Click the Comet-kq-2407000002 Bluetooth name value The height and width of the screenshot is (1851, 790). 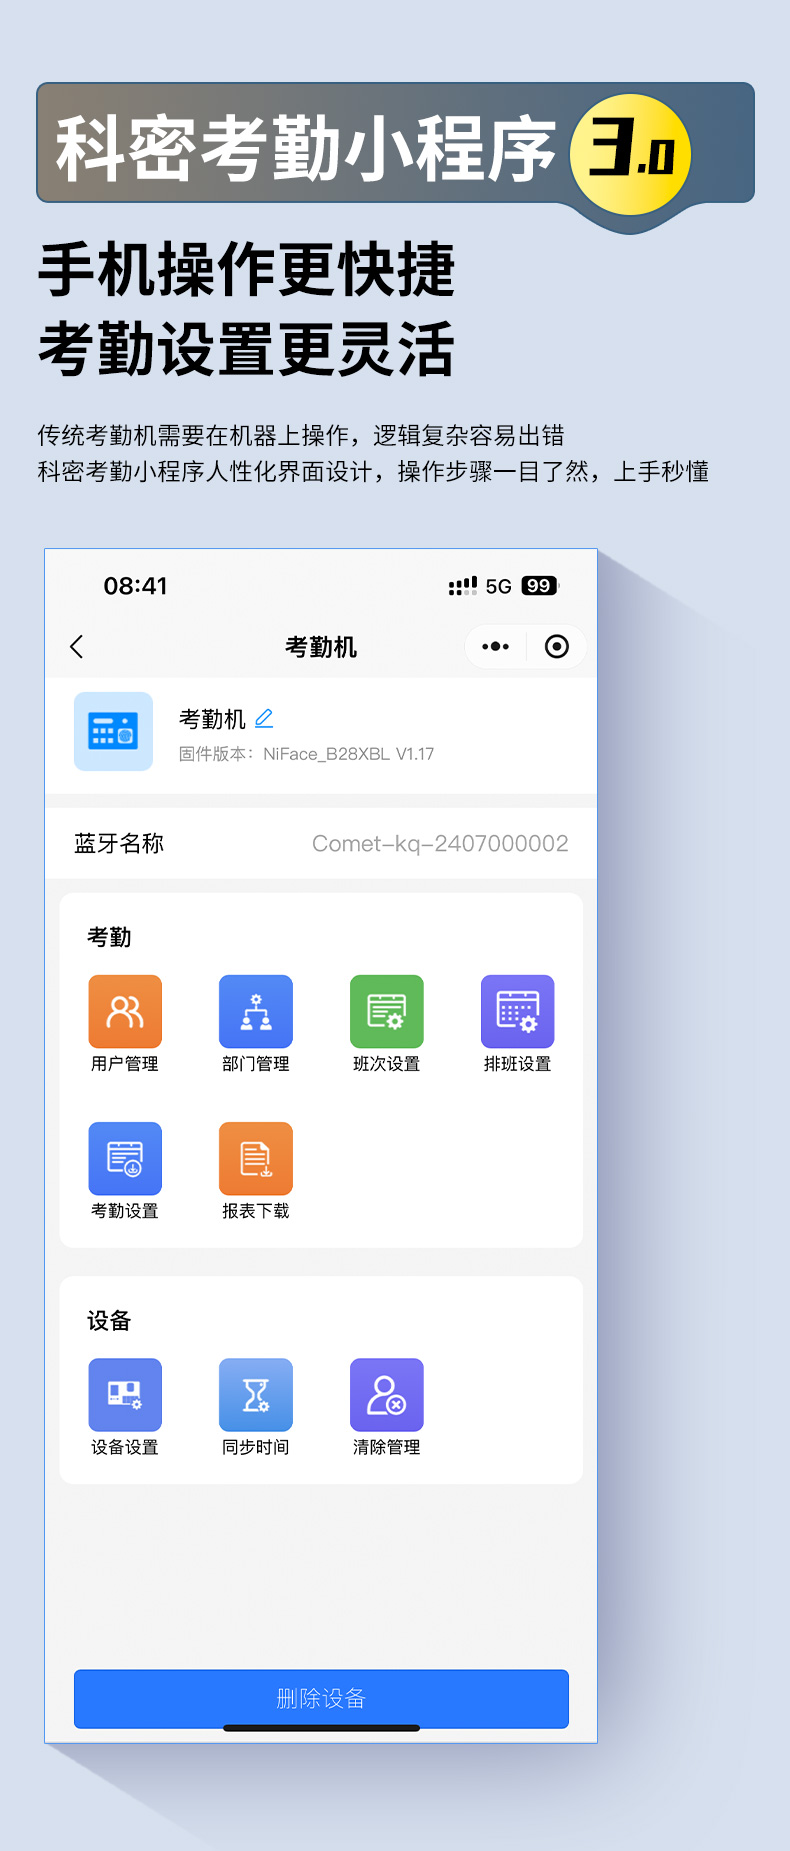440,844
